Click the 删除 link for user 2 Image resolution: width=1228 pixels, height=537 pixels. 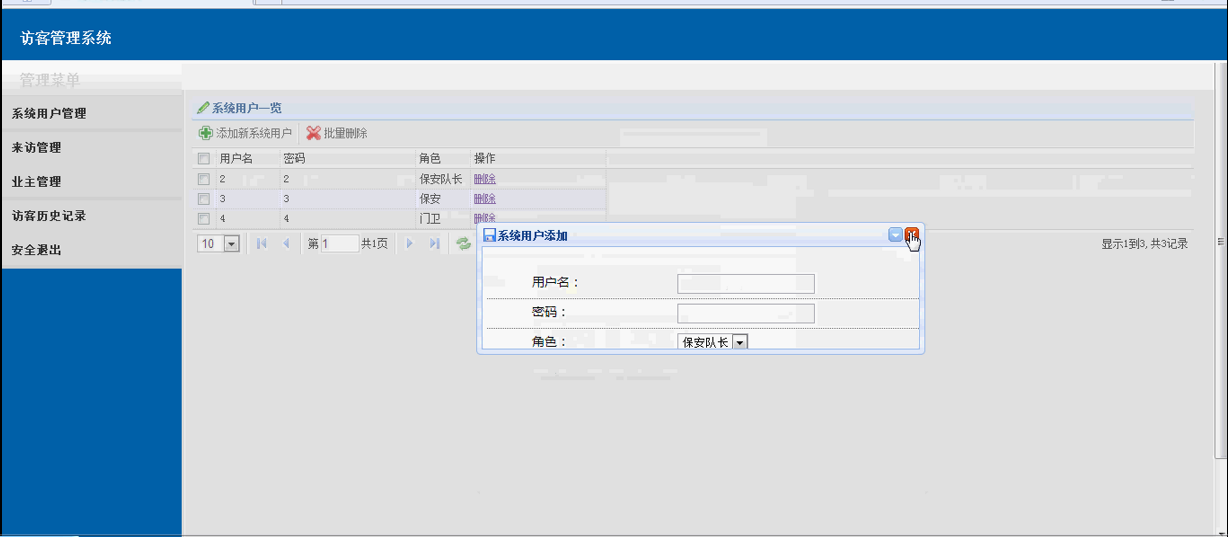pyautogui.click(x=485, y=179)
